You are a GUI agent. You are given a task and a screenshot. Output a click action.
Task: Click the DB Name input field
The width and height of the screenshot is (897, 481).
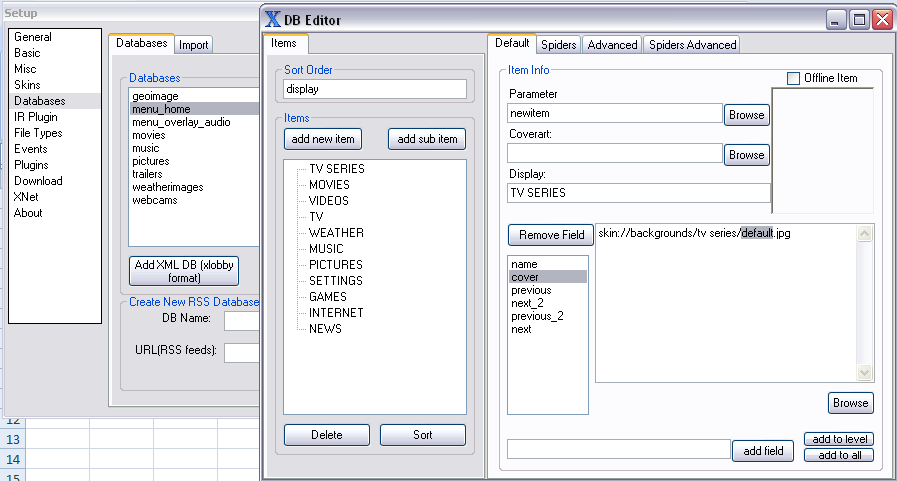pos(241,320)
